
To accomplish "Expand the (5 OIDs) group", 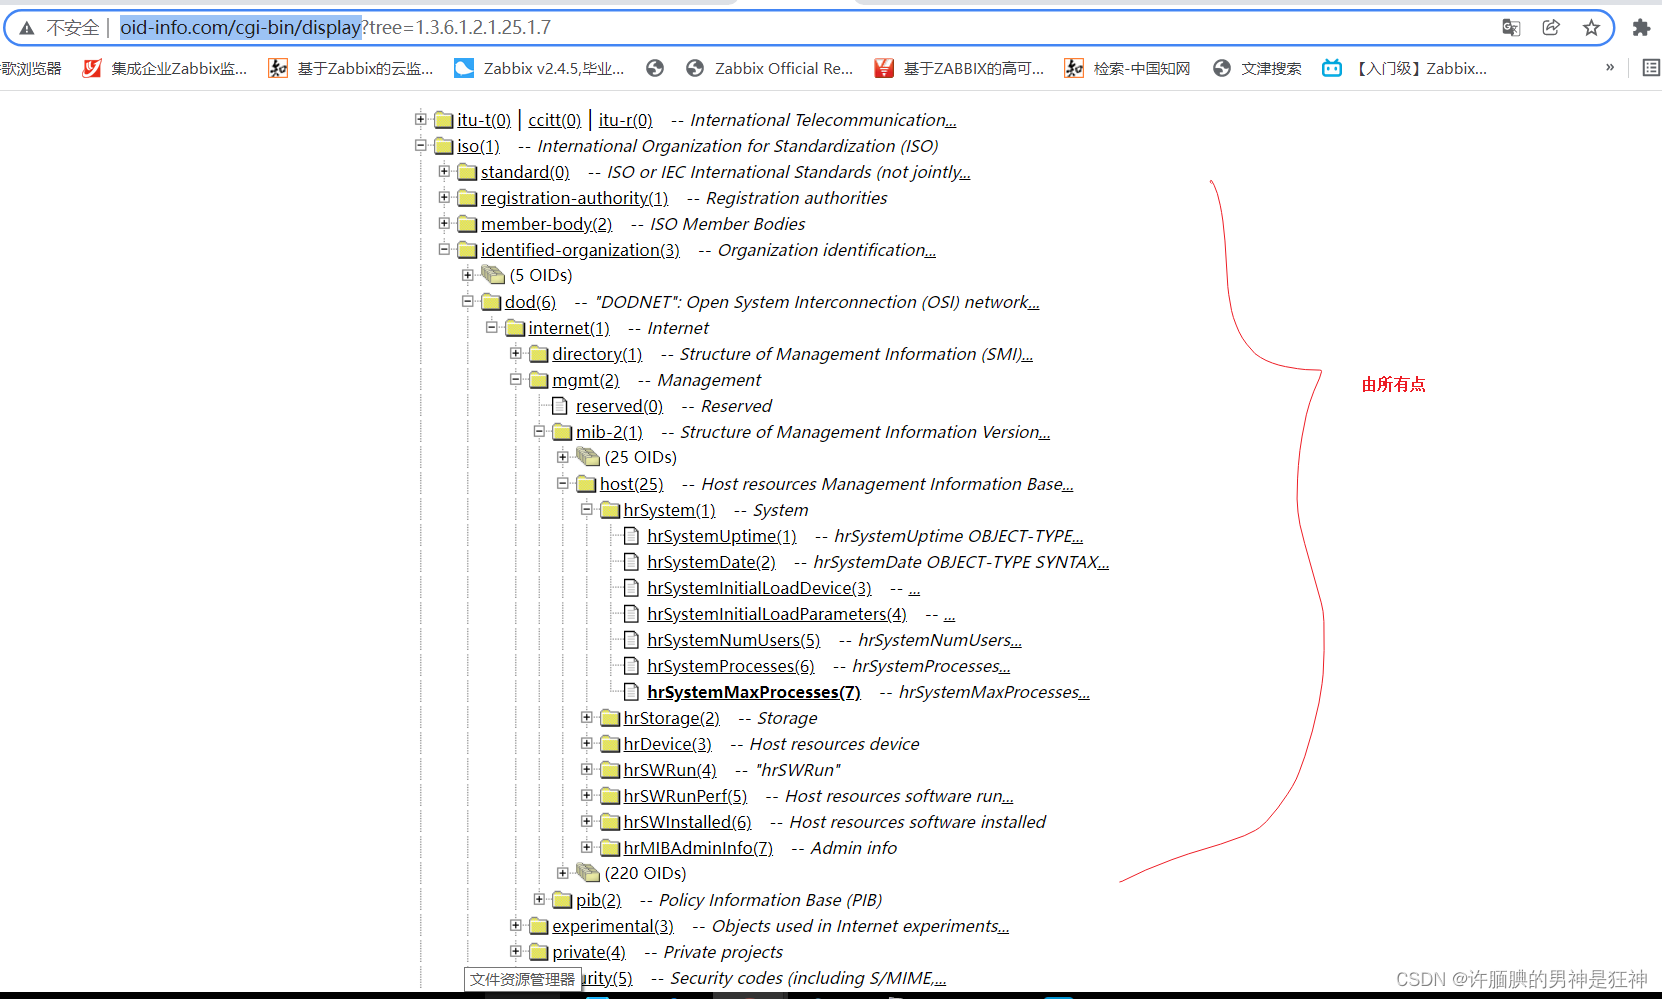I will point(468,275).
